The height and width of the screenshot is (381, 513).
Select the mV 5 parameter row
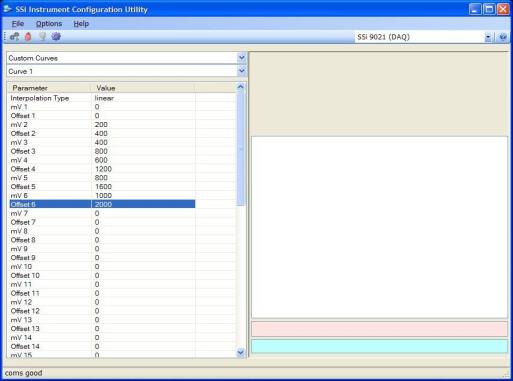102,178
